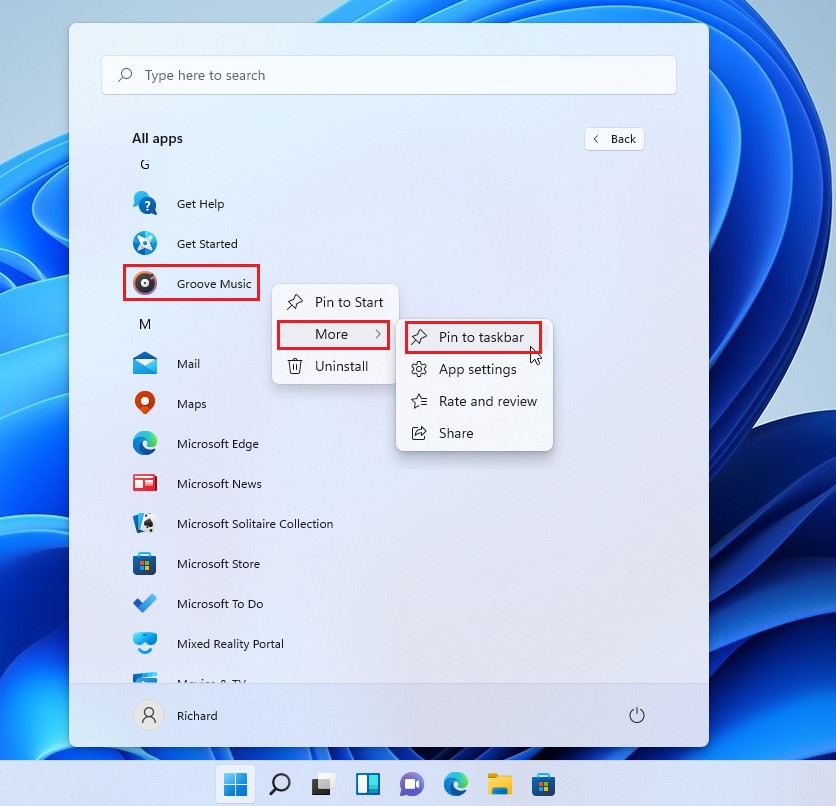Viewport: 836px width, 806px height.
Task: Select Rate and review for Groove Music
Action: 487,401
